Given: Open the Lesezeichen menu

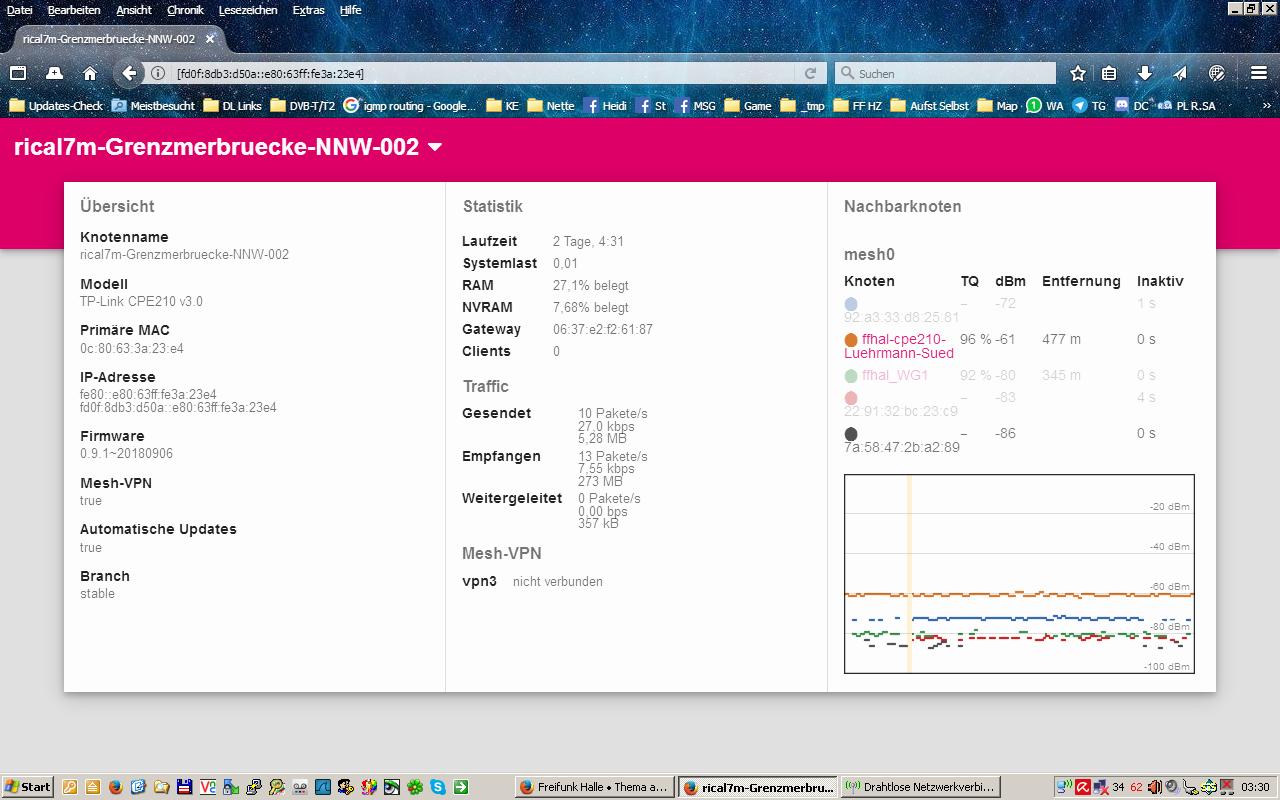Looking at the screenshot, I should pos(248,10).
